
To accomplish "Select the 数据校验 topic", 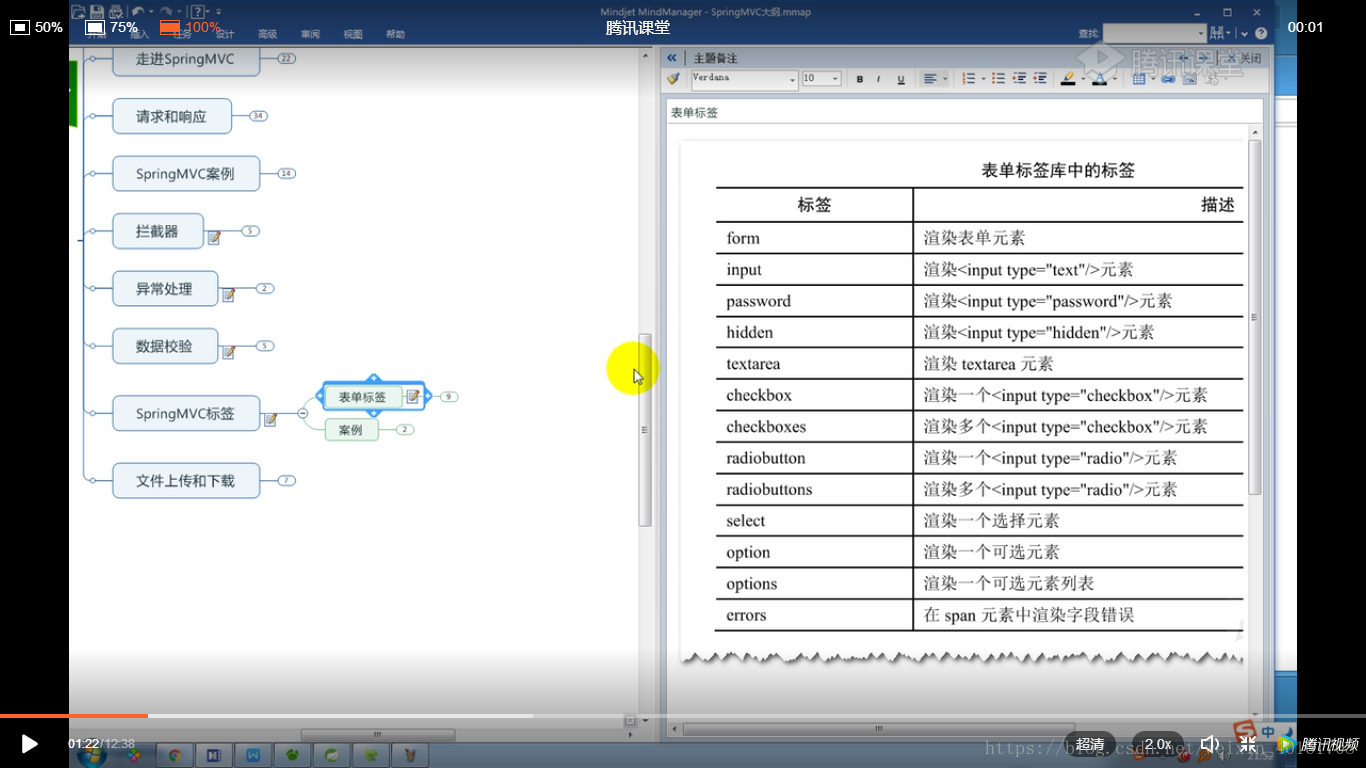I will tap(164, 346).
